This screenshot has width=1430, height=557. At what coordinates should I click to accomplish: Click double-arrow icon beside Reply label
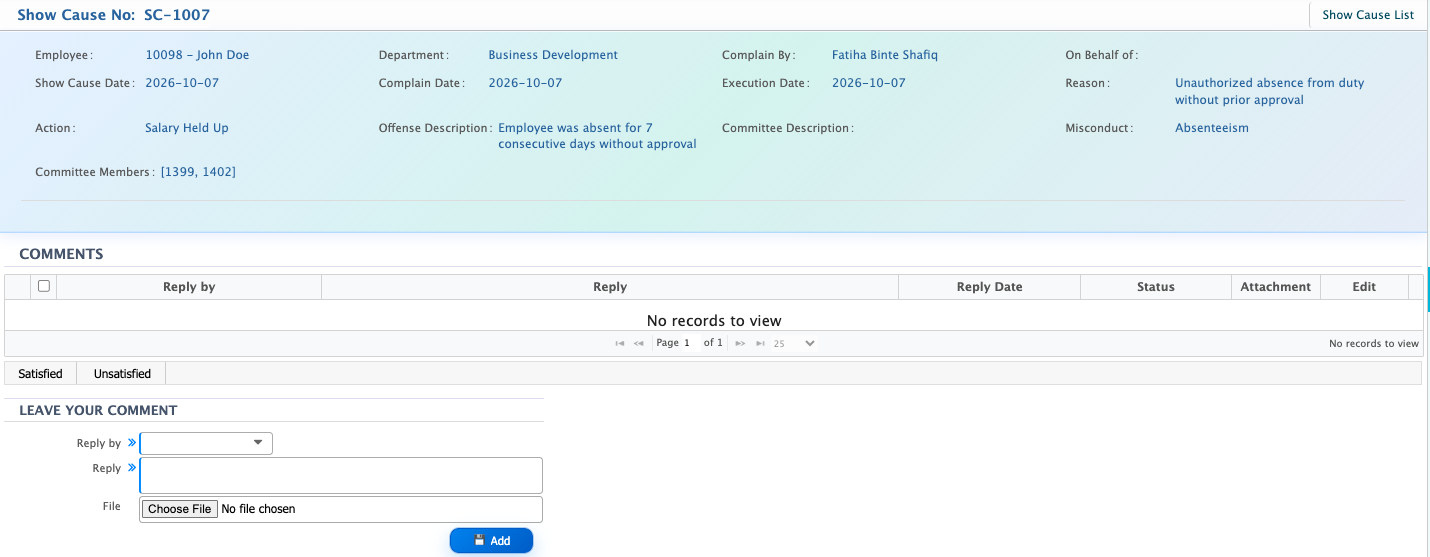click(132, 467)
